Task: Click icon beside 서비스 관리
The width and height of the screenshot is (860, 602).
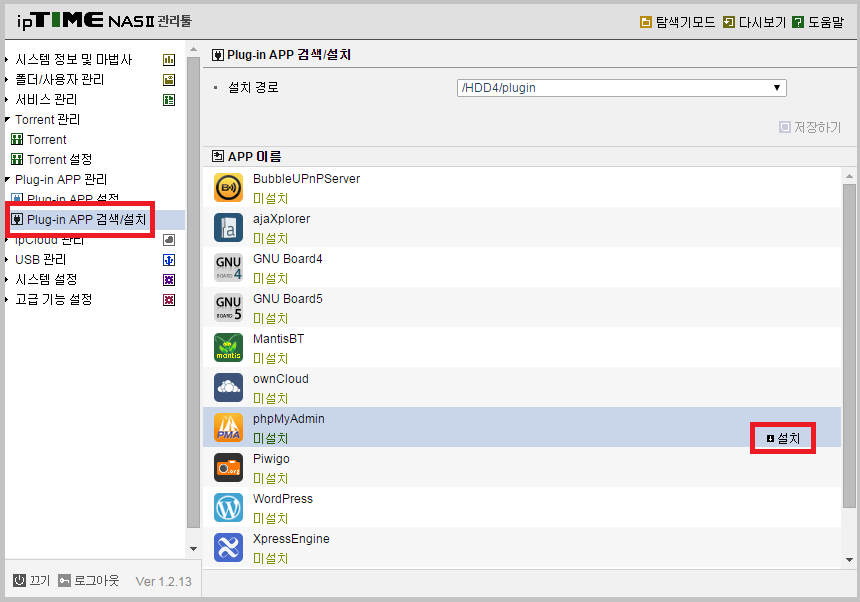Action: pyautogui.click(x=169, y=100)
